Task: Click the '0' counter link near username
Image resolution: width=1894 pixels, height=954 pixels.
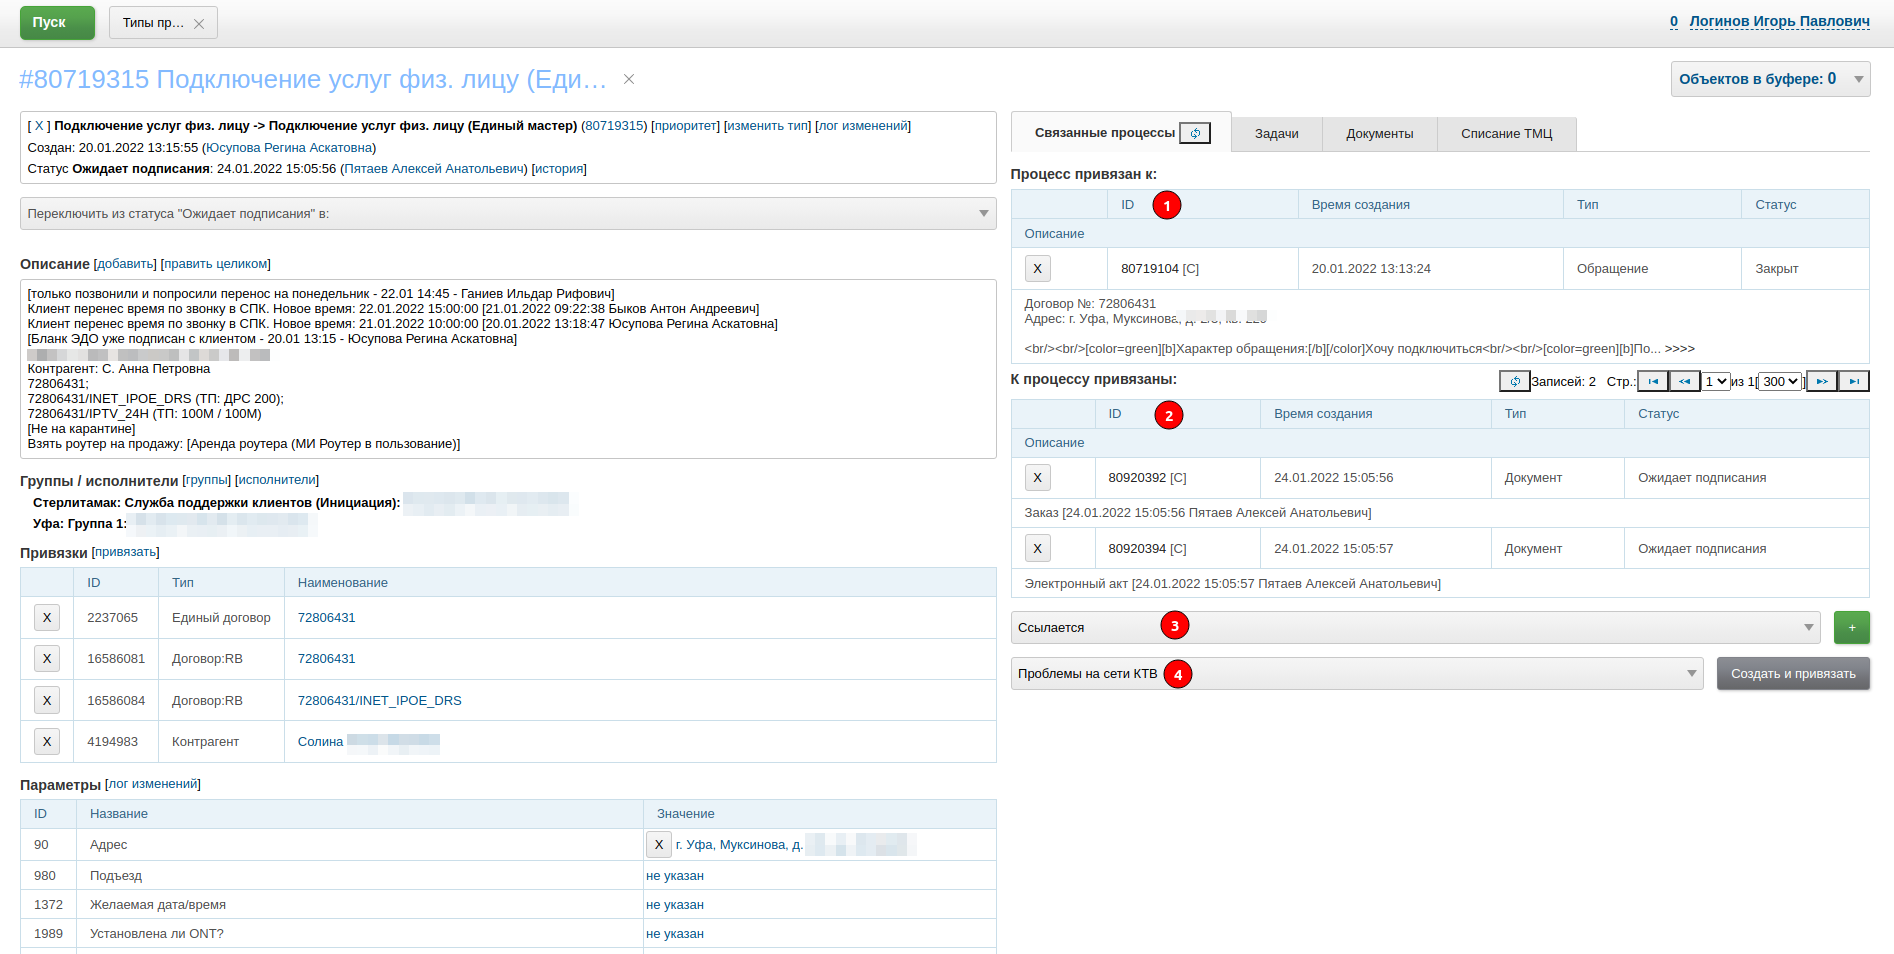Action: click(1674, 21)
